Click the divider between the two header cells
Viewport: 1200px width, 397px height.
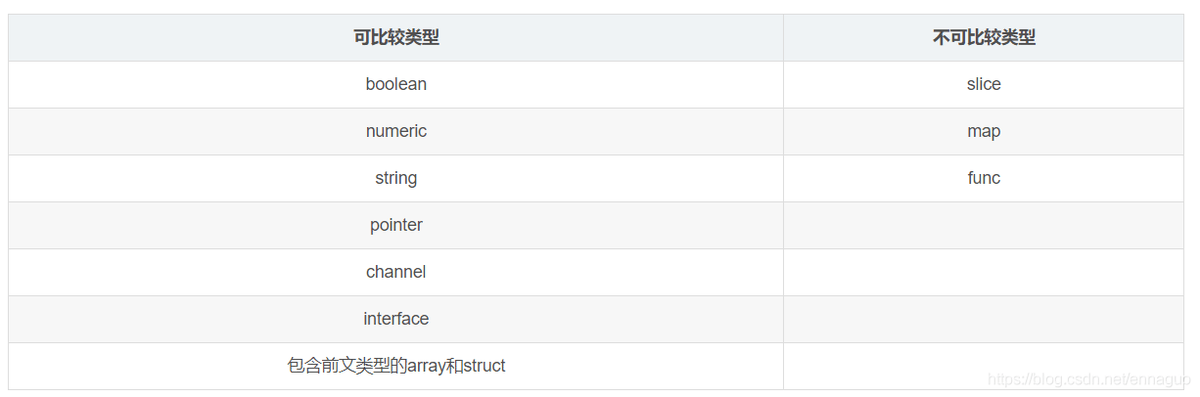click(783, 38)
